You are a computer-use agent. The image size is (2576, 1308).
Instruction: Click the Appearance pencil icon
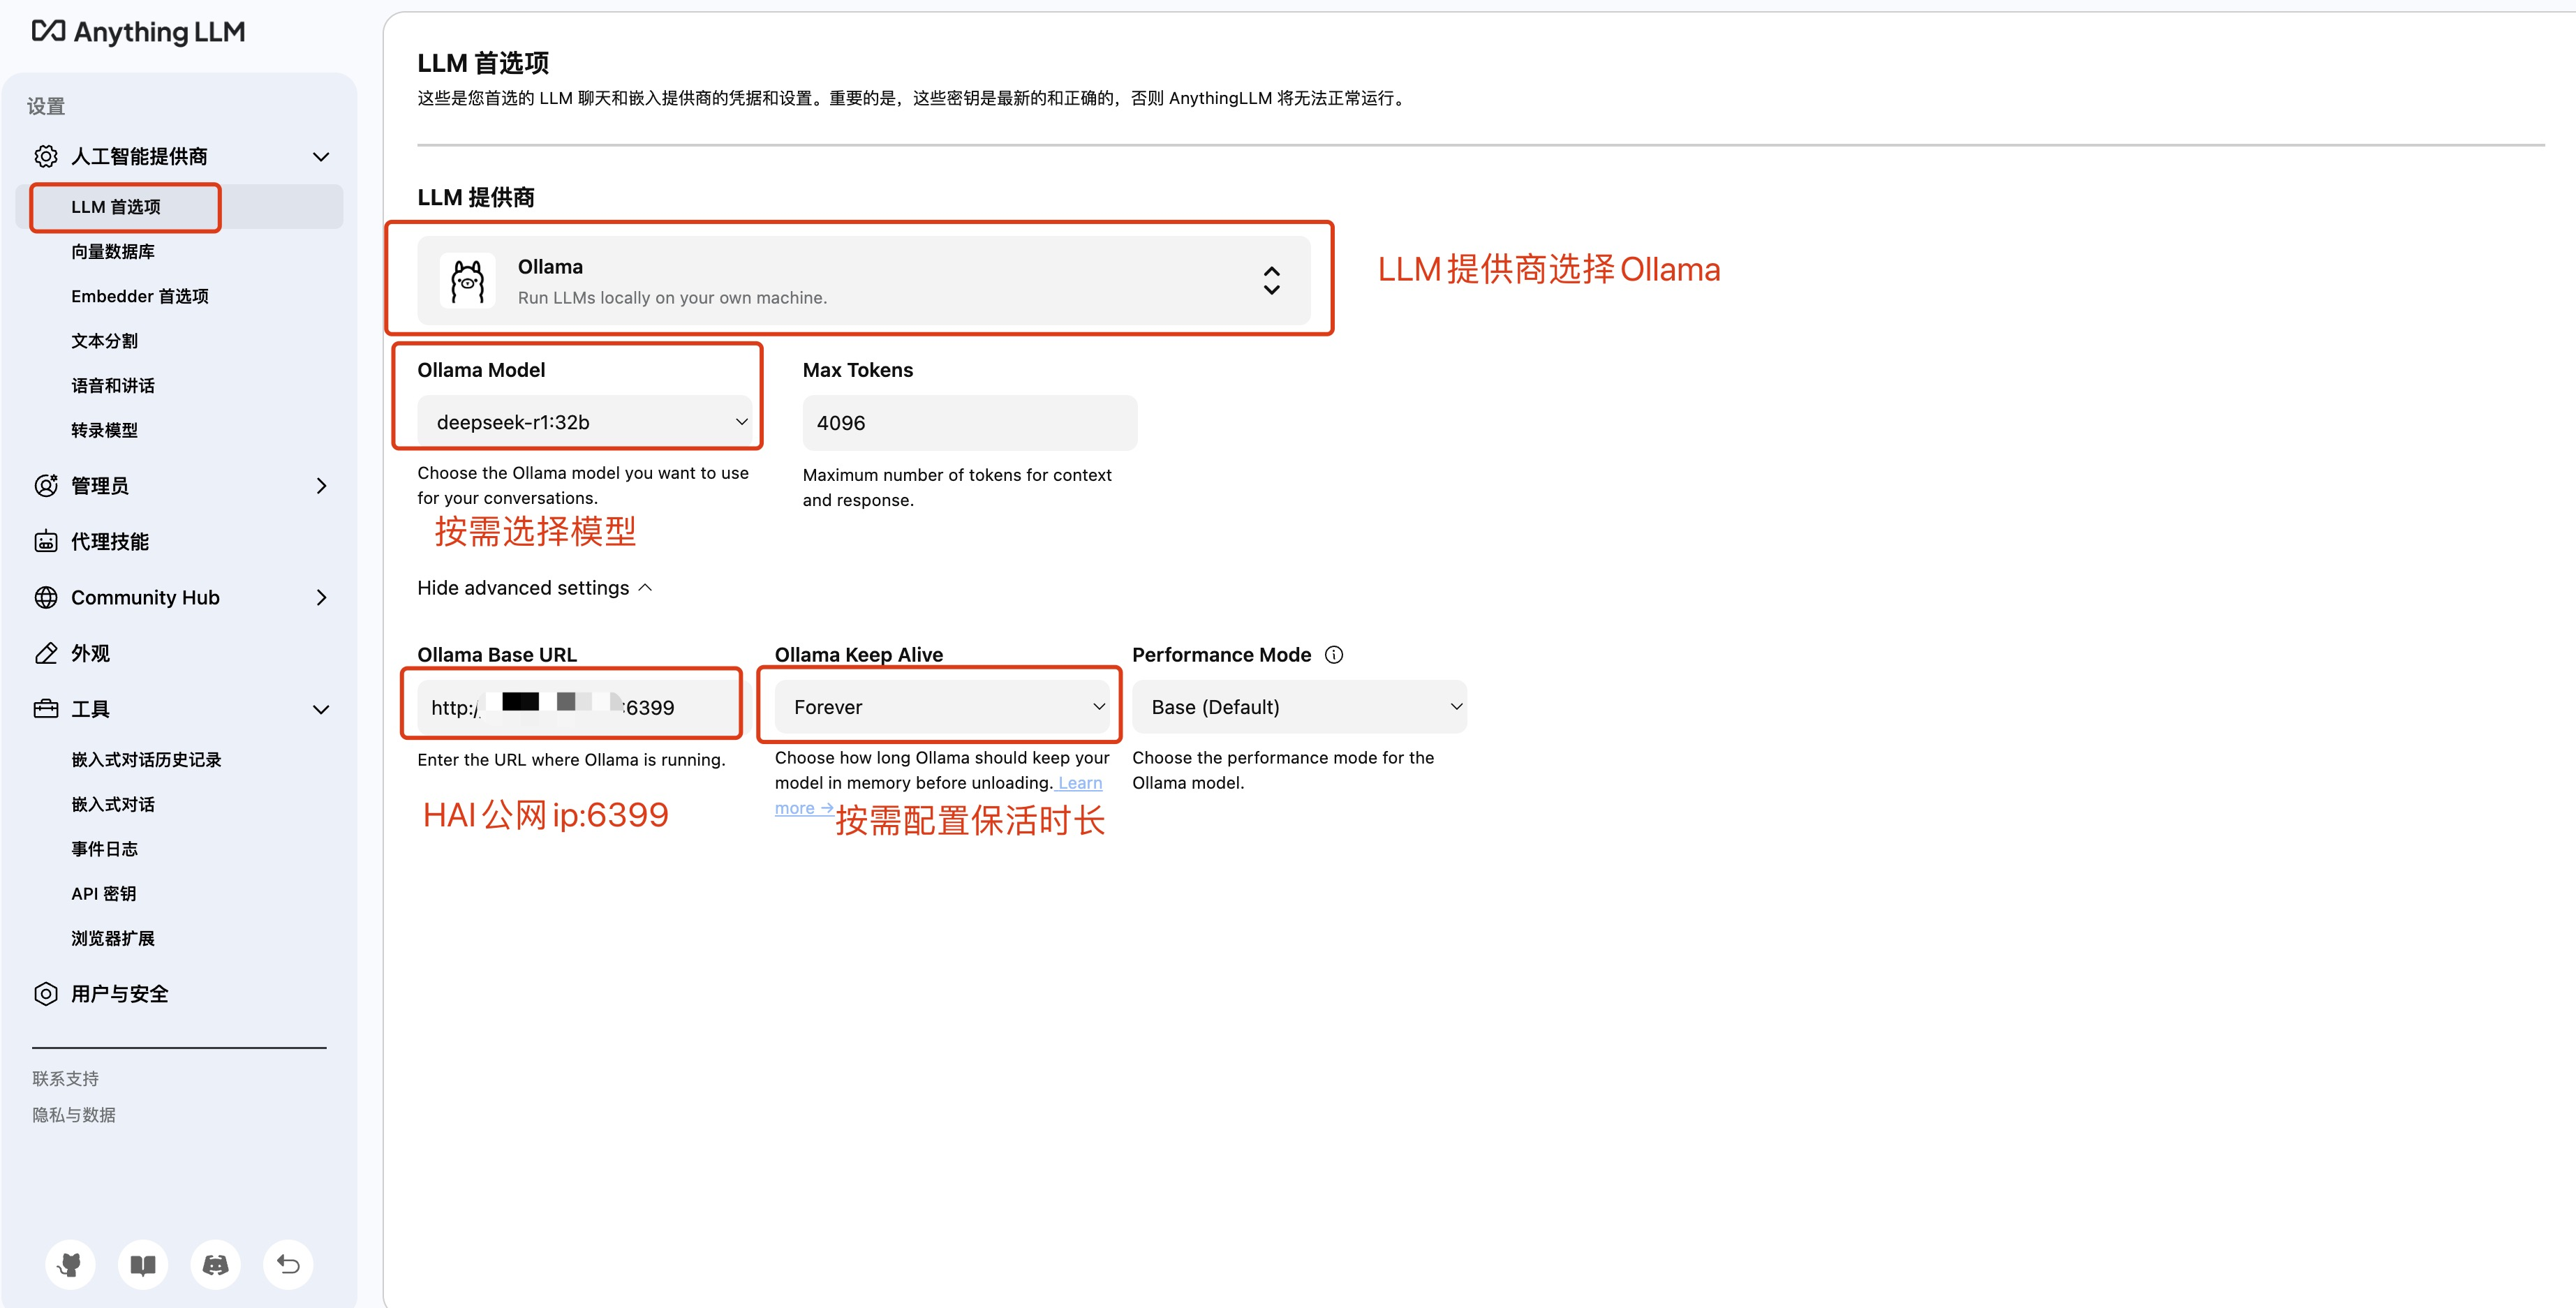46,653
